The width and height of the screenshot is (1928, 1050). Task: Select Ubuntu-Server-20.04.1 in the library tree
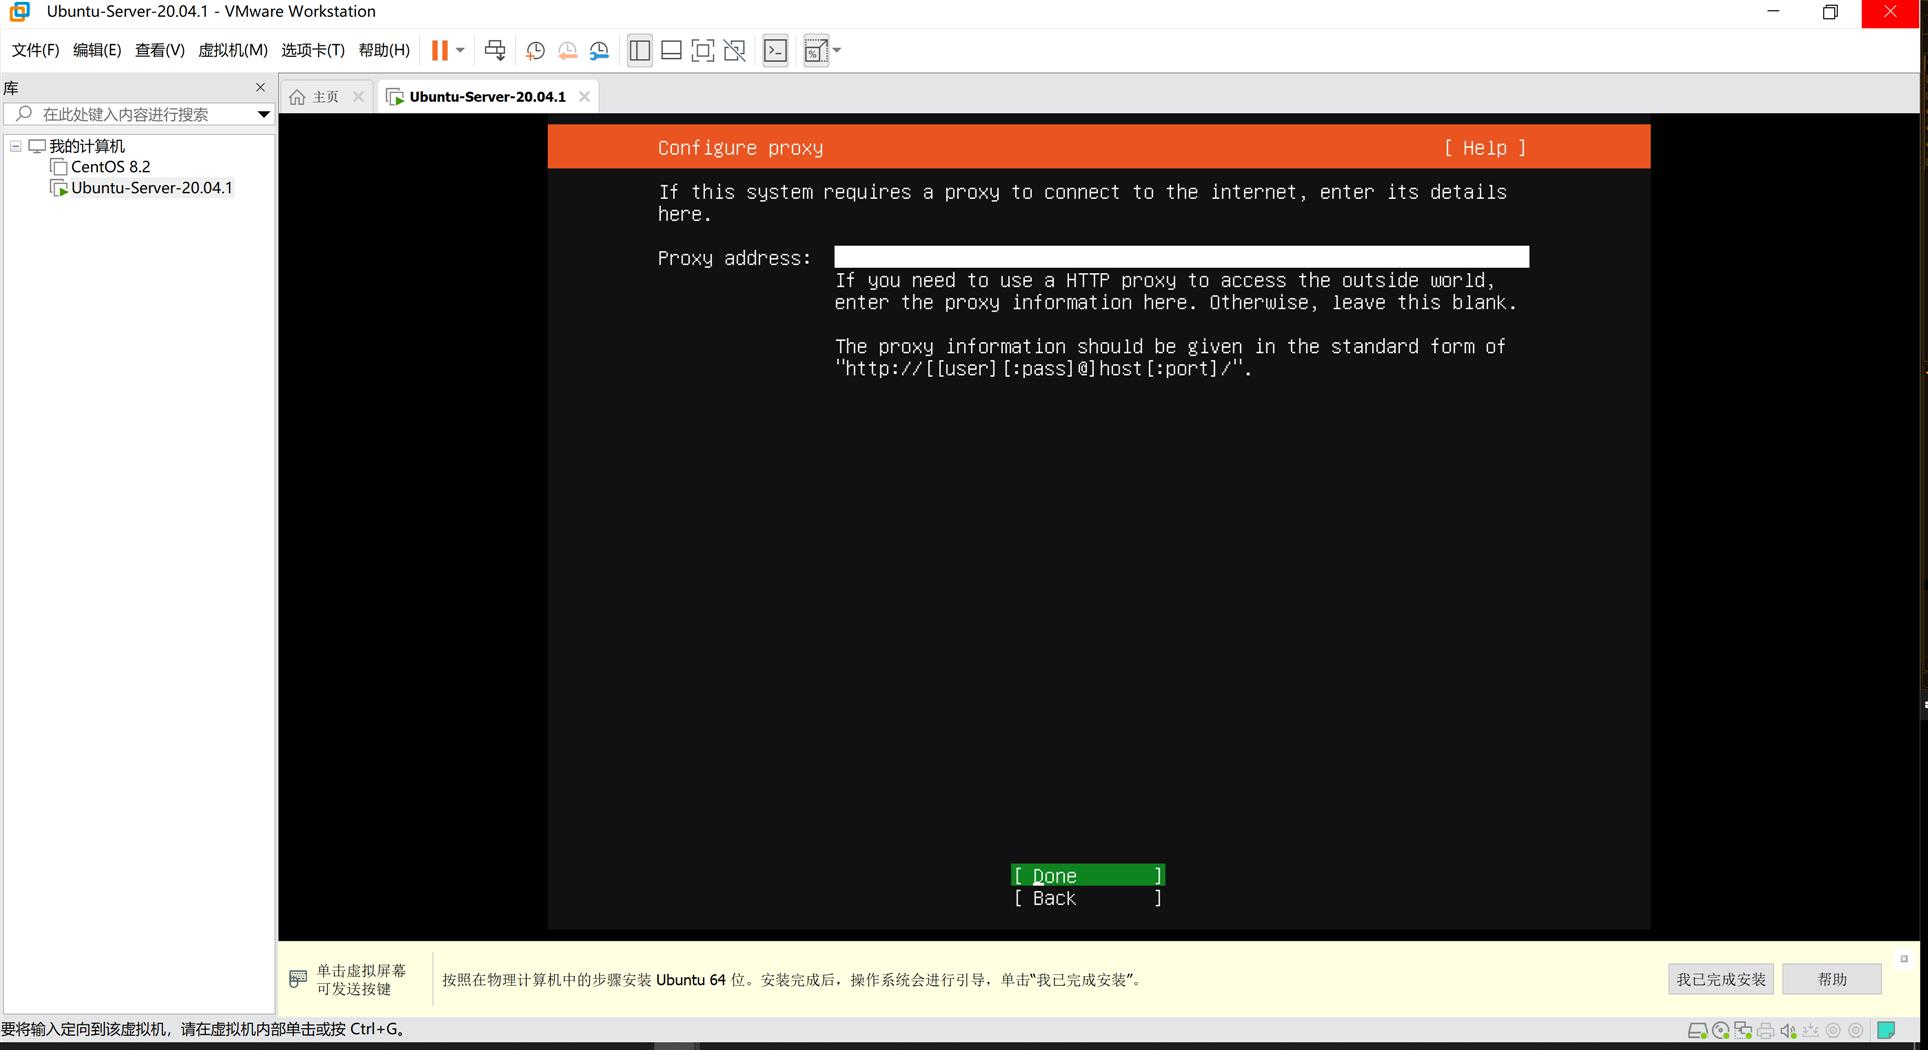(151, 188)
